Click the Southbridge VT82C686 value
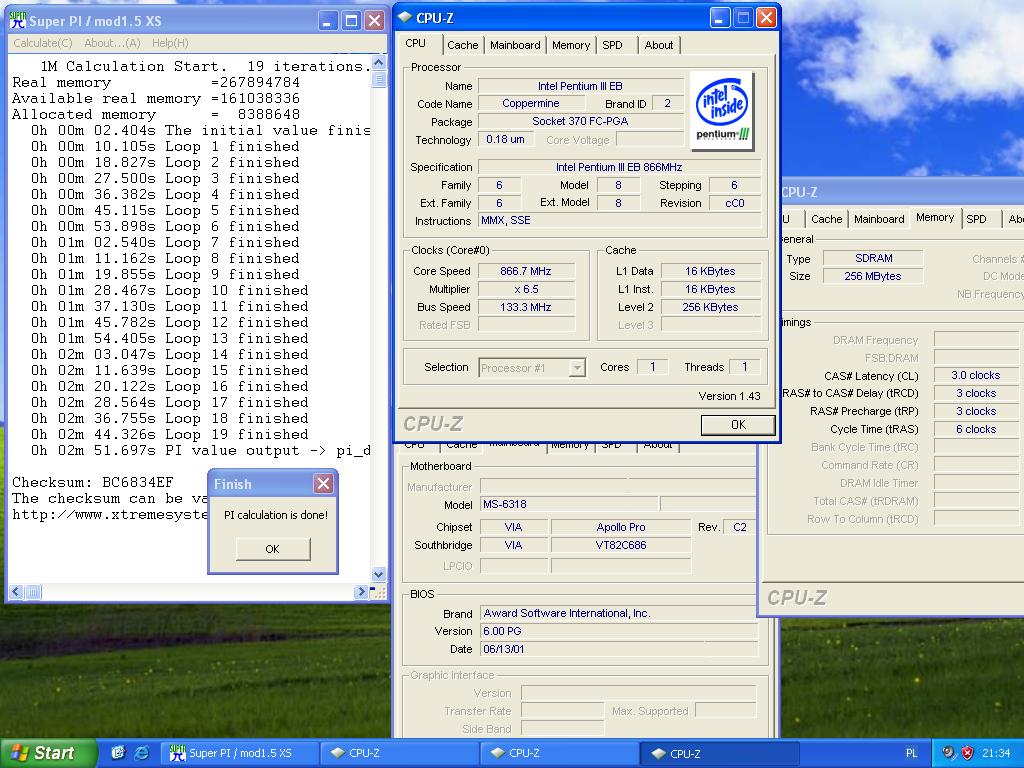Image resolution: width=1024 pixels, height=768 pixels. (621, 545)
